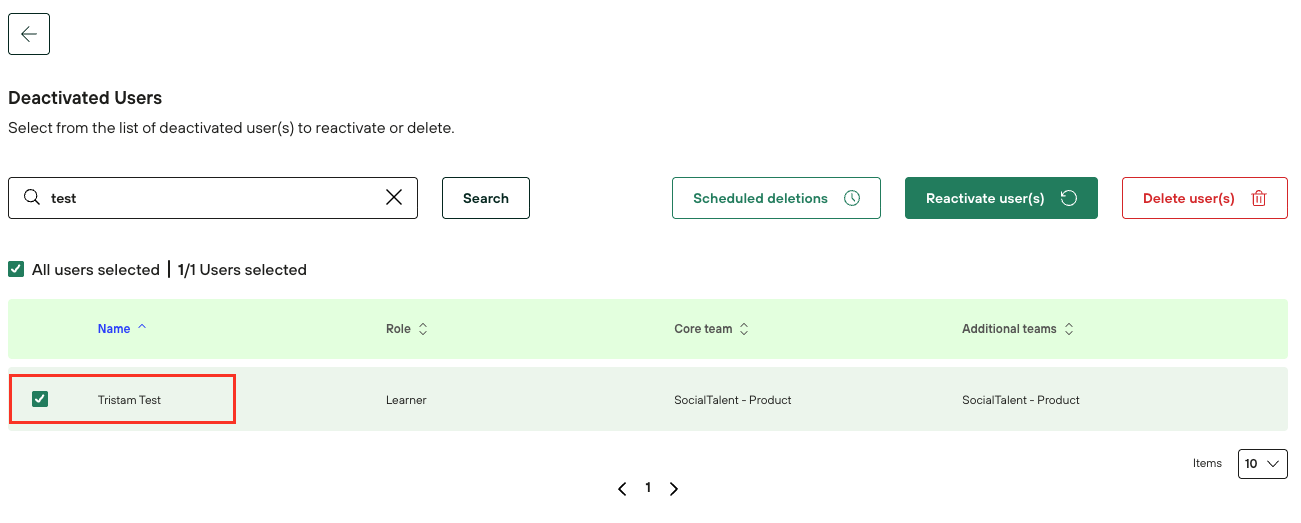Deselect the Tristam Test row checkbox
The height and width of the screenshot is (523, 1301).
(40, 399)
